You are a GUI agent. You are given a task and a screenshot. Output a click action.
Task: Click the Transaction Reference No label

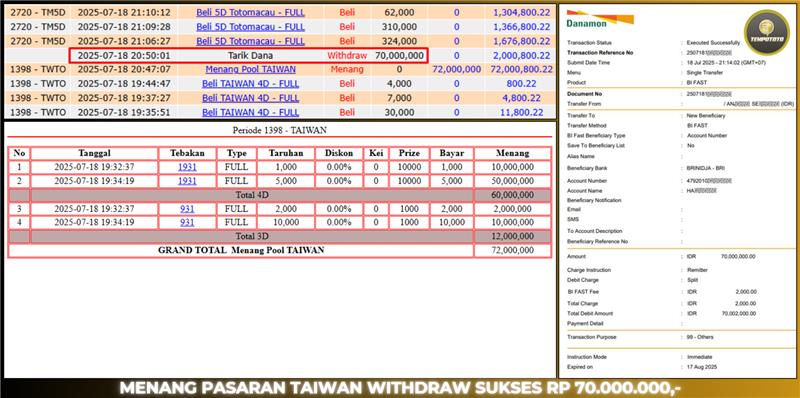600,53
